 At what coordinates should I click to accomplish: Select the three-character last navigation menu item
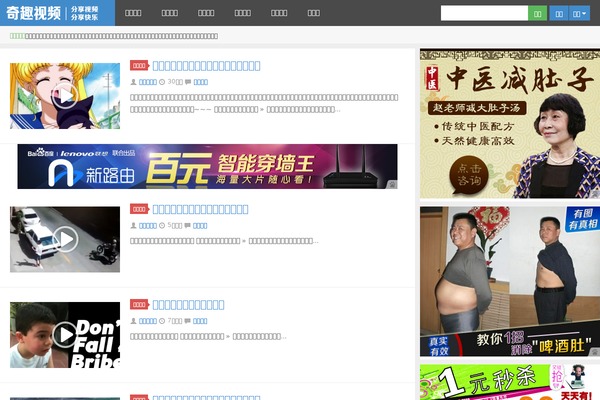click(x=313, y=13)
